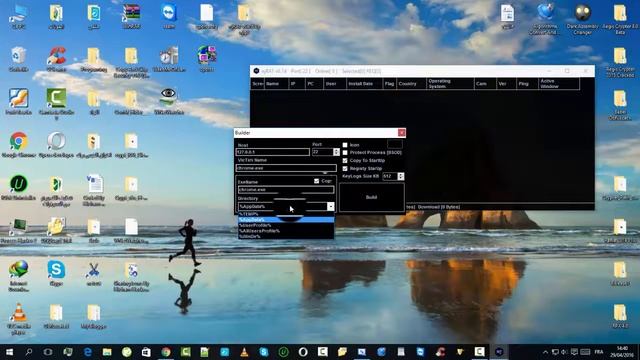Select Aegis Crypter folder at top right
640x360 pixels.
coord(620,19)
